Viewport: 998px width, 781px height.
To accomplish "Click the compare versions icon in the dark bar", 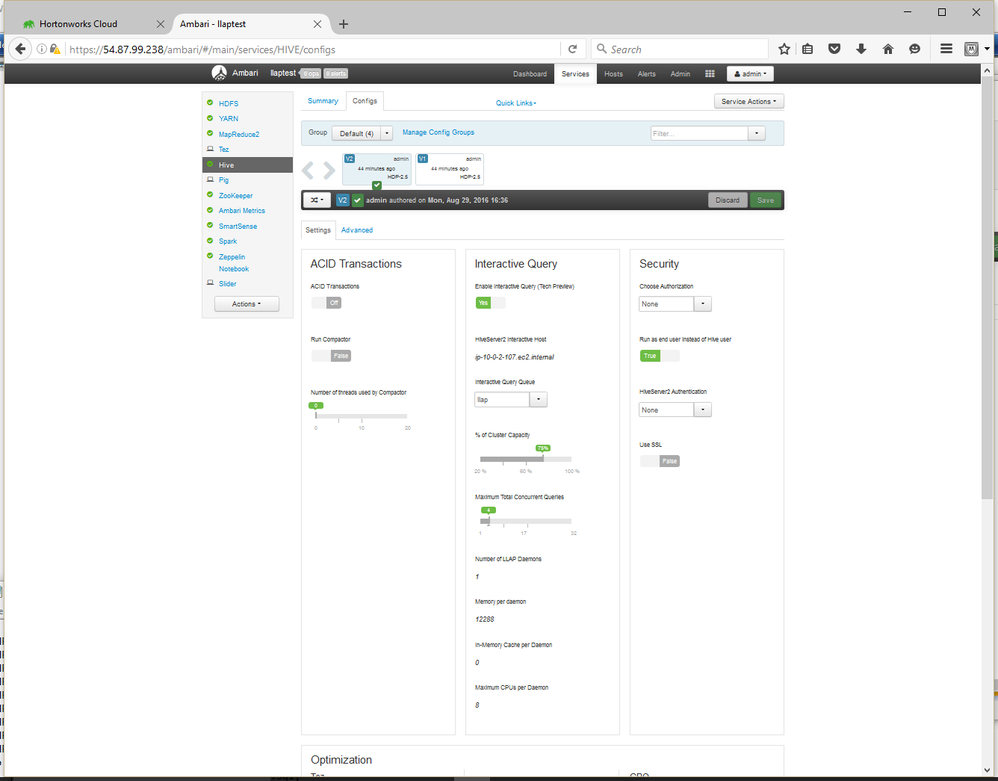I will [x=317, y=200].
